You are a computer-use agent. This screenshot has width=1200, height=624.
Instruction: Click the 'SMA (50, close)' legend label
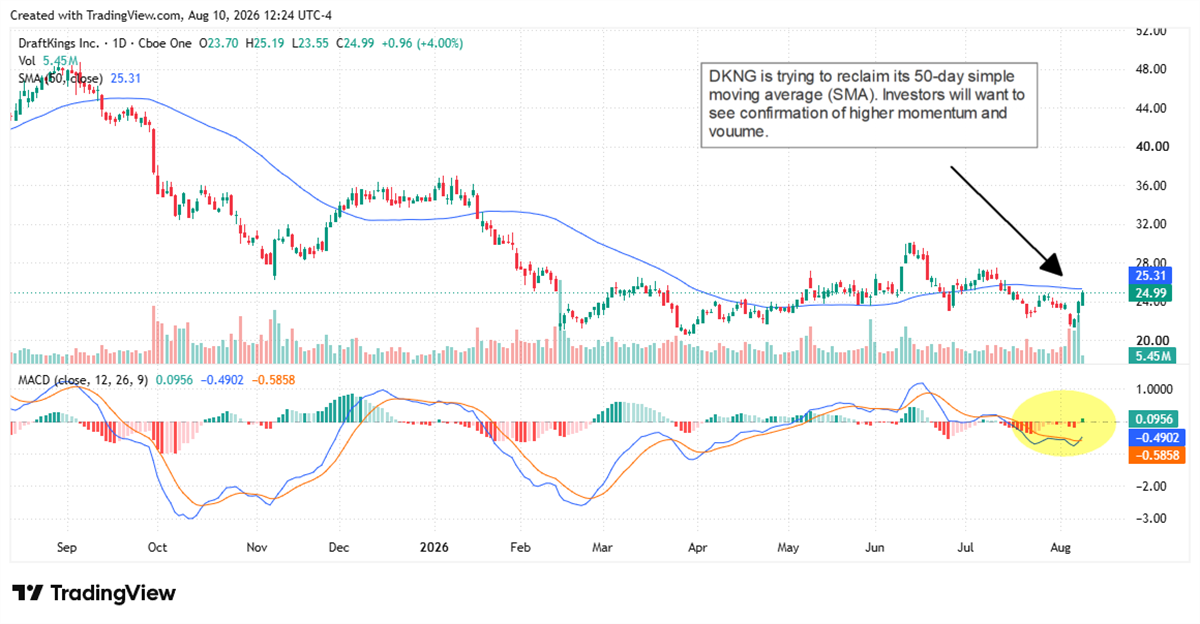tap(61, 78)
